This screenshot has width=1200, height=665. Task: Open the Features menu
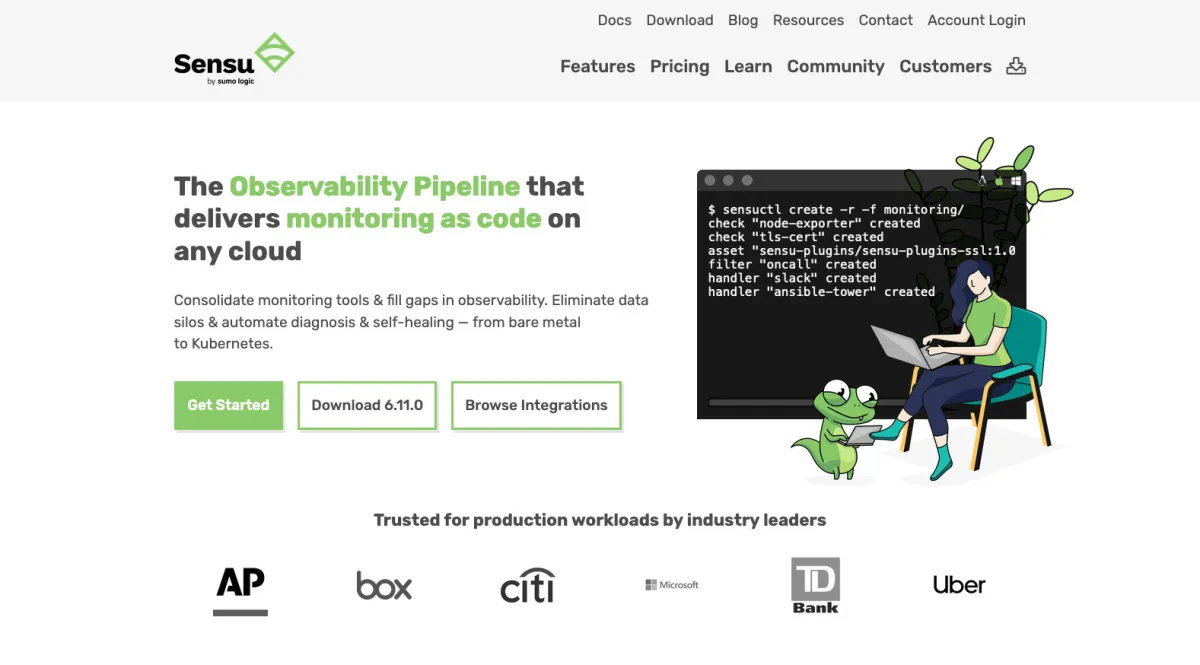598,66
